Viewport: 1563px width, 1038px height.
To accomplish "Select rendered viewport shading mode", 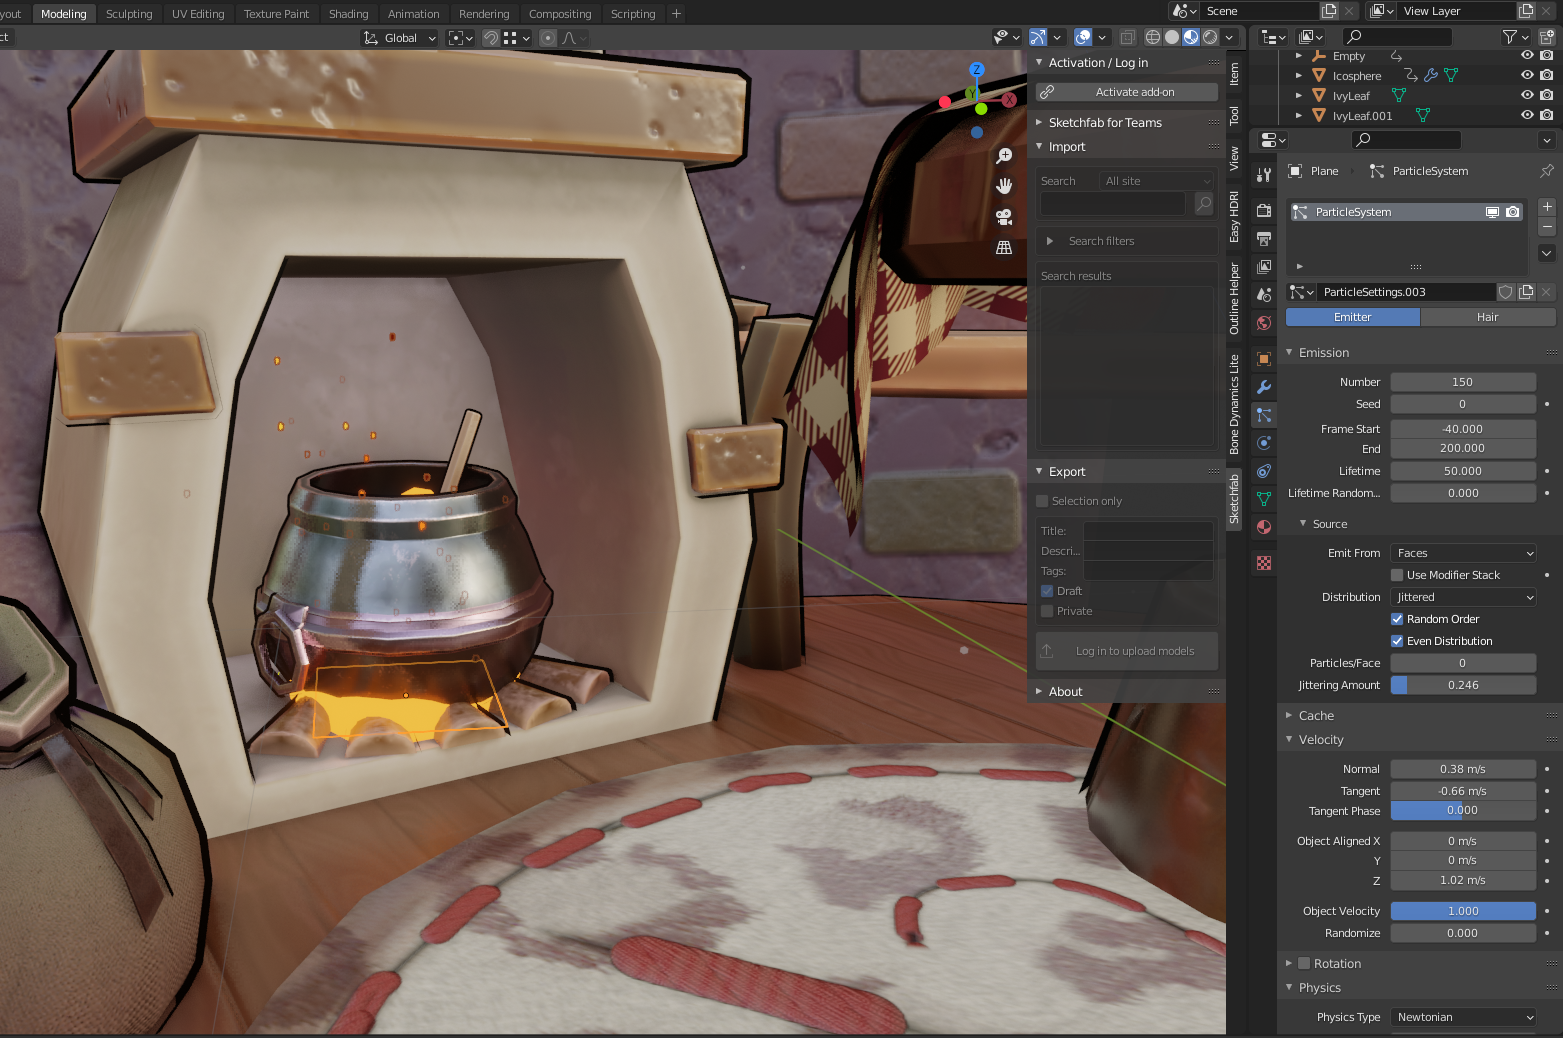I will [1210, 37].
